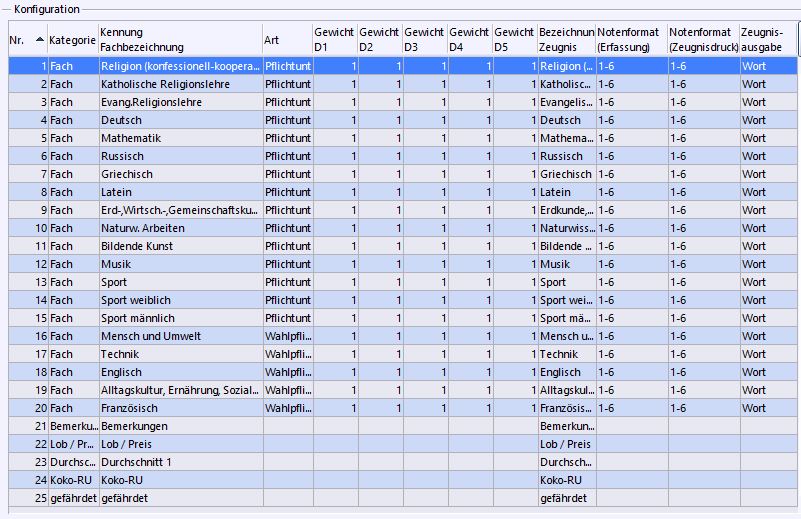The height and width of the screenshot is (519, 801).
Task: Click the Gewicht D5 column header
Action: 514,40
